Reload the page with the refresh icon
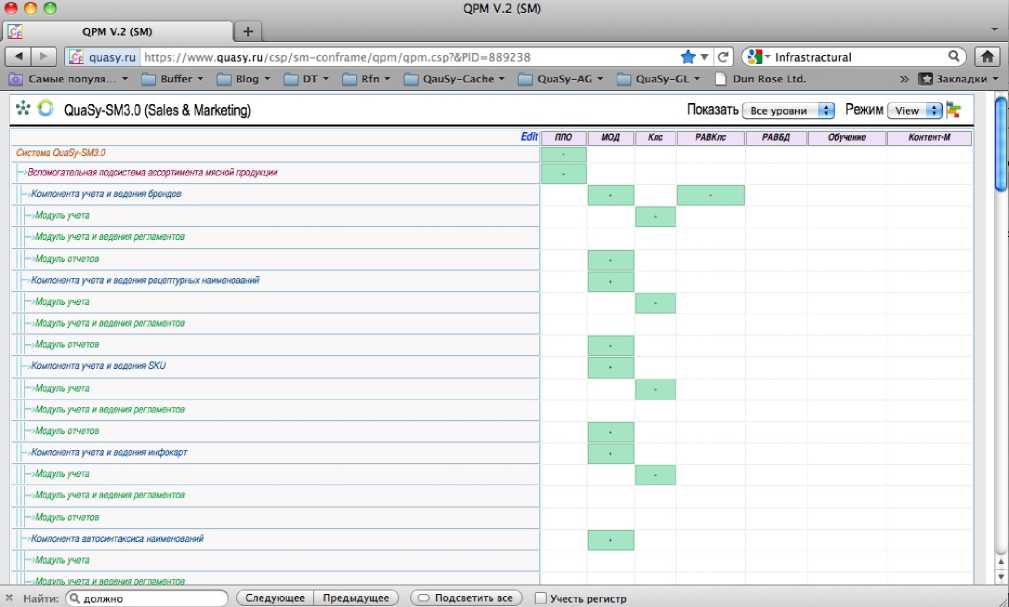Viewport: 1009px width, 607px height. [723, 57]
